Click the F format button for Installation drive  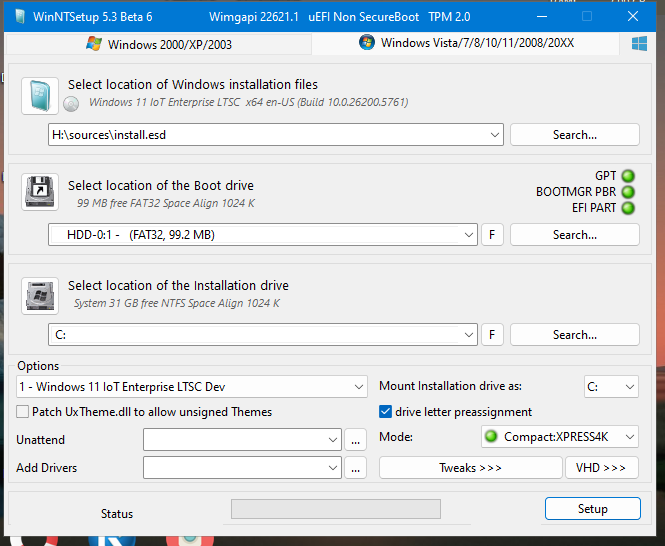[x=492, y=335]
